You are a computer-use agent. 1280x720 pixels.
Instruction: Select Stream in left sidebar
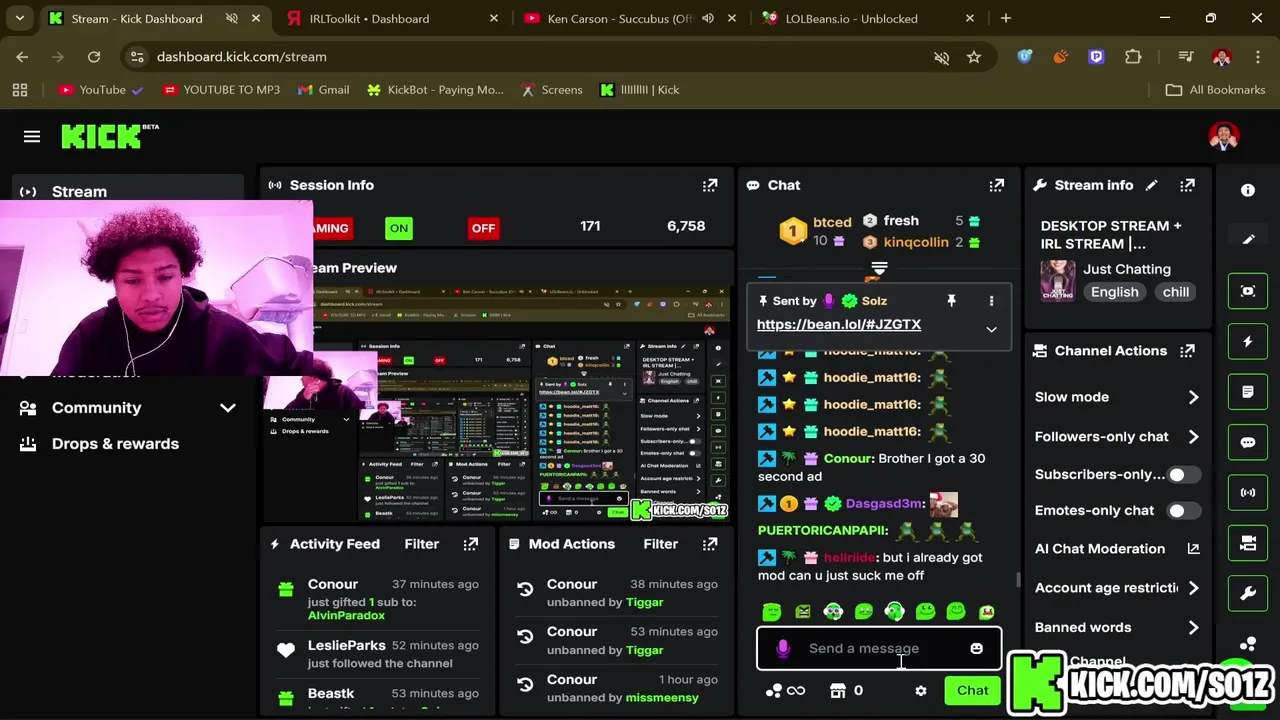[129, 191]
